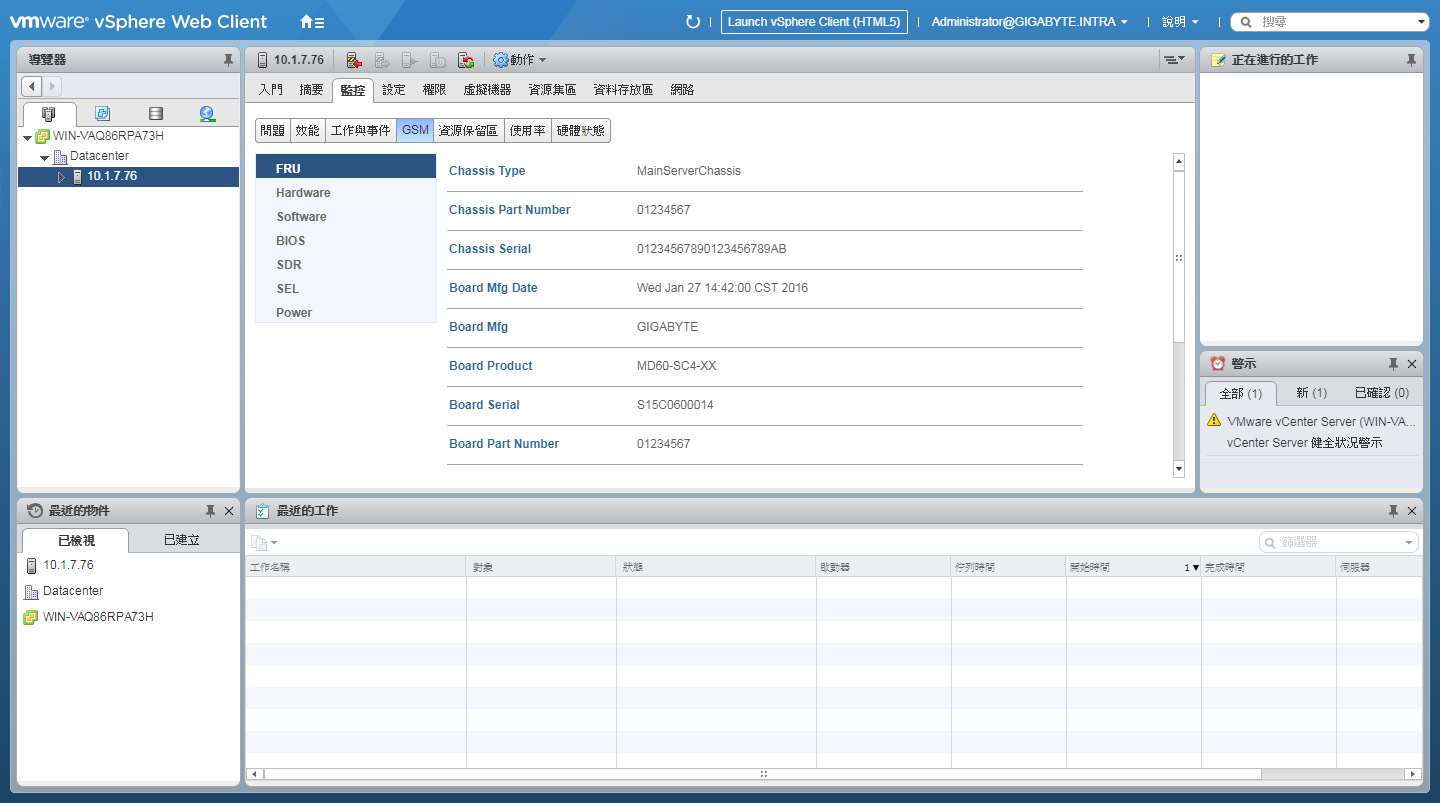1440x803 pixels.
Task: Open the 說明 help dropdown
Action: [1180, 21]
